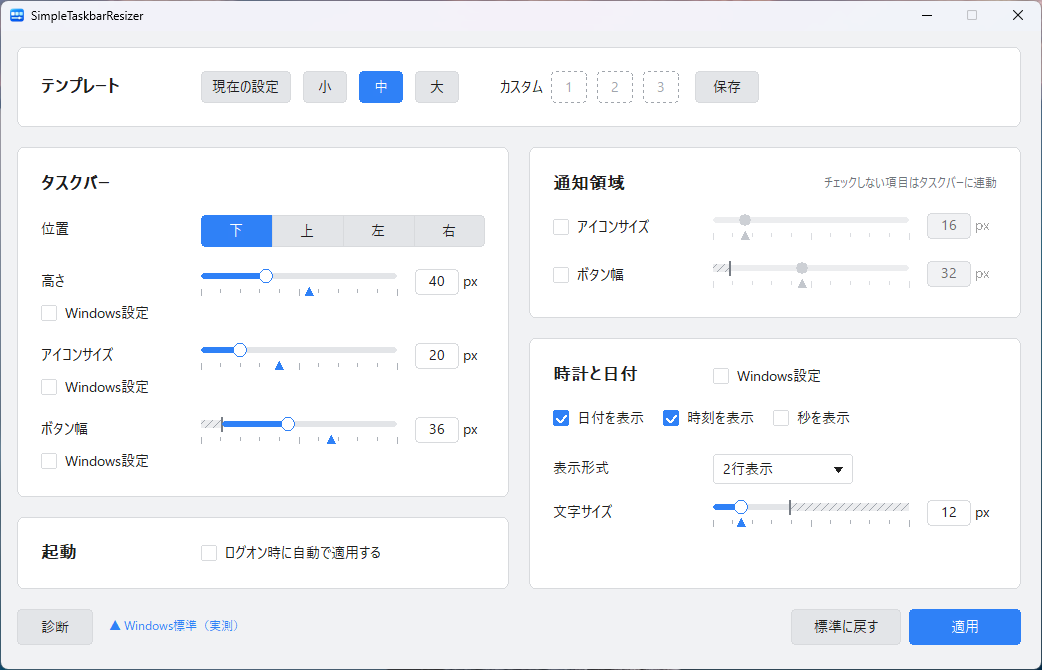Screen dimensions: 1042x670
Task: Enable 通知領域 アイコンサイズ checkbox
Action: point(561,227)
